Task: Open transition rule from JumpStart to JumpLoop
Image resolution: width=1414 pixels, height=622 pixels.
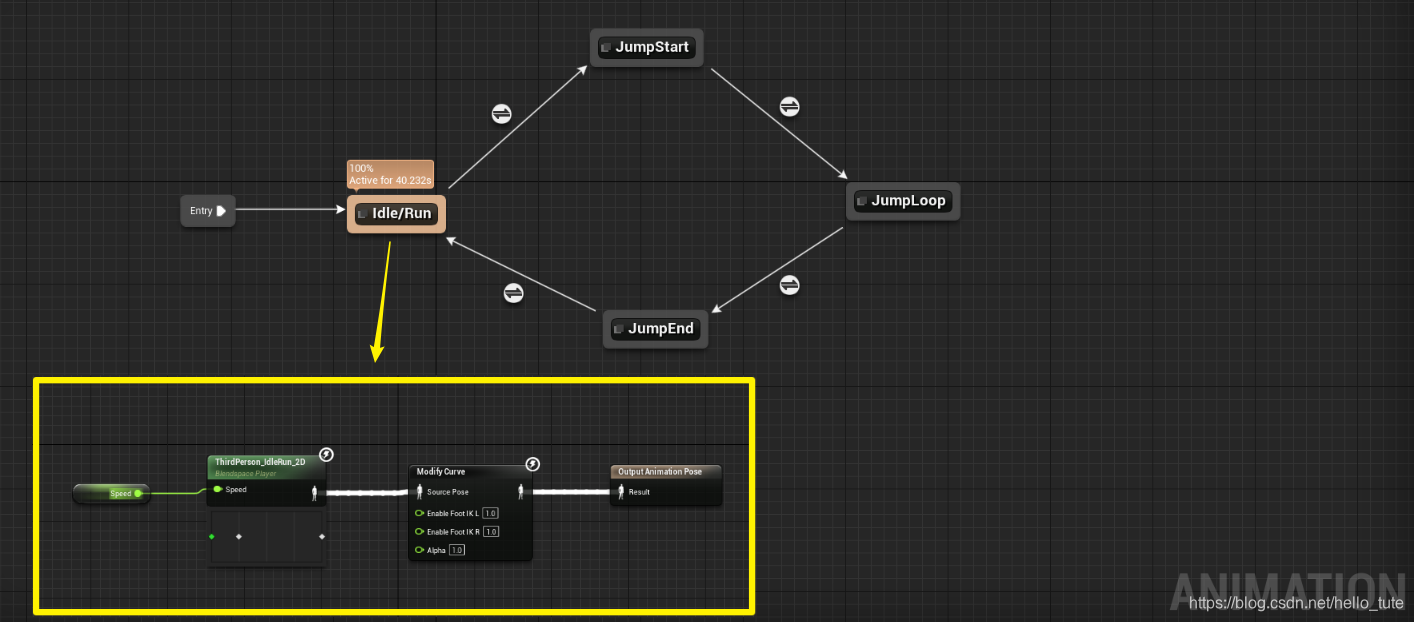Action: coord(789,106)
